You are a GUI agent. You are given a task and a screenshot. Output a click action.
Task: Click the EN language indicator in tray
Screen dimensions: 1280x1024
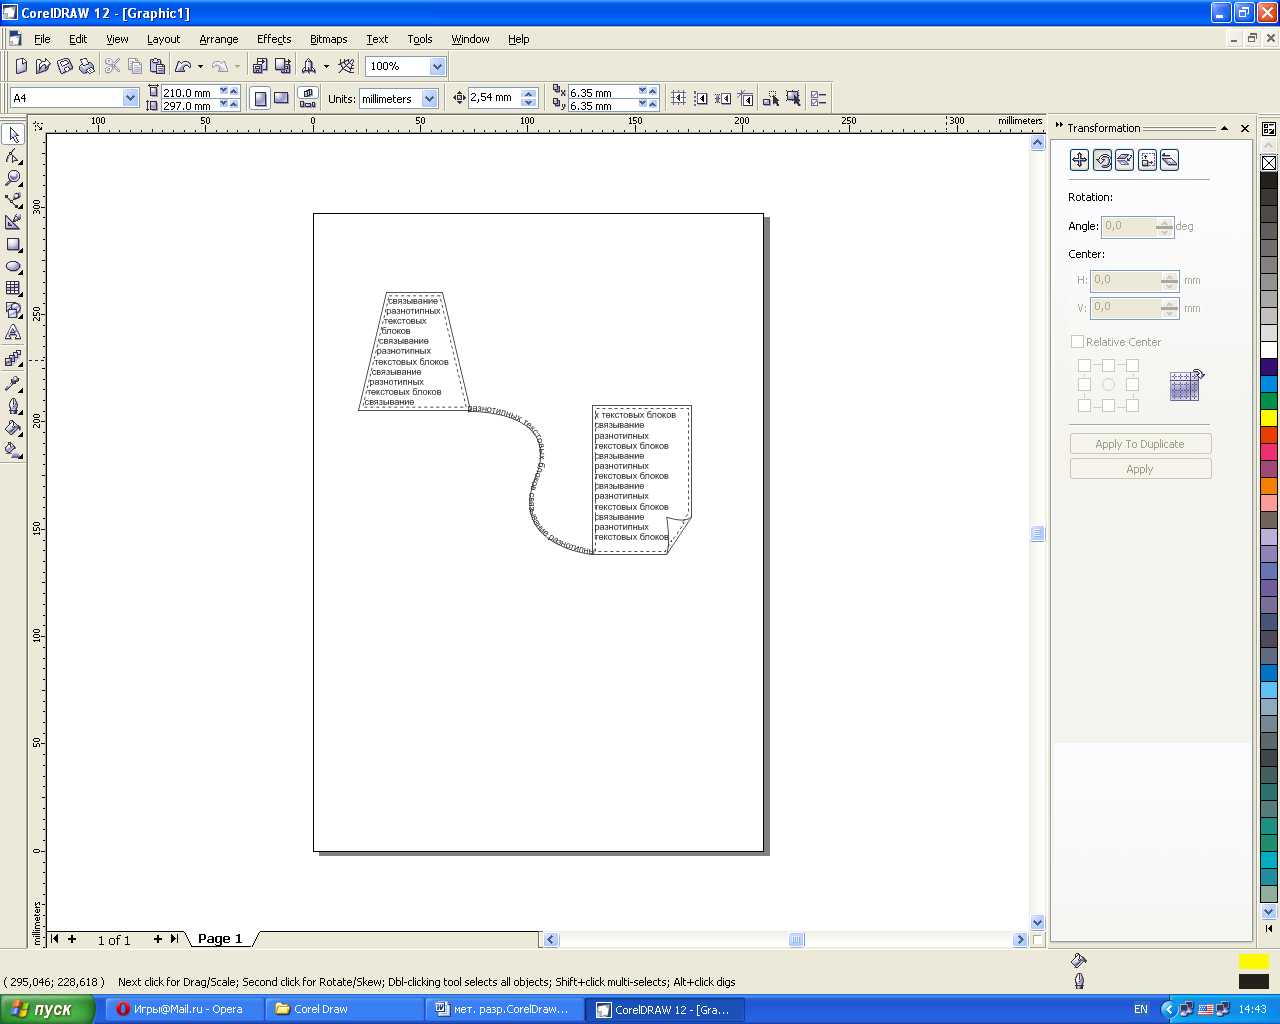click(x=1141, y=1009)
